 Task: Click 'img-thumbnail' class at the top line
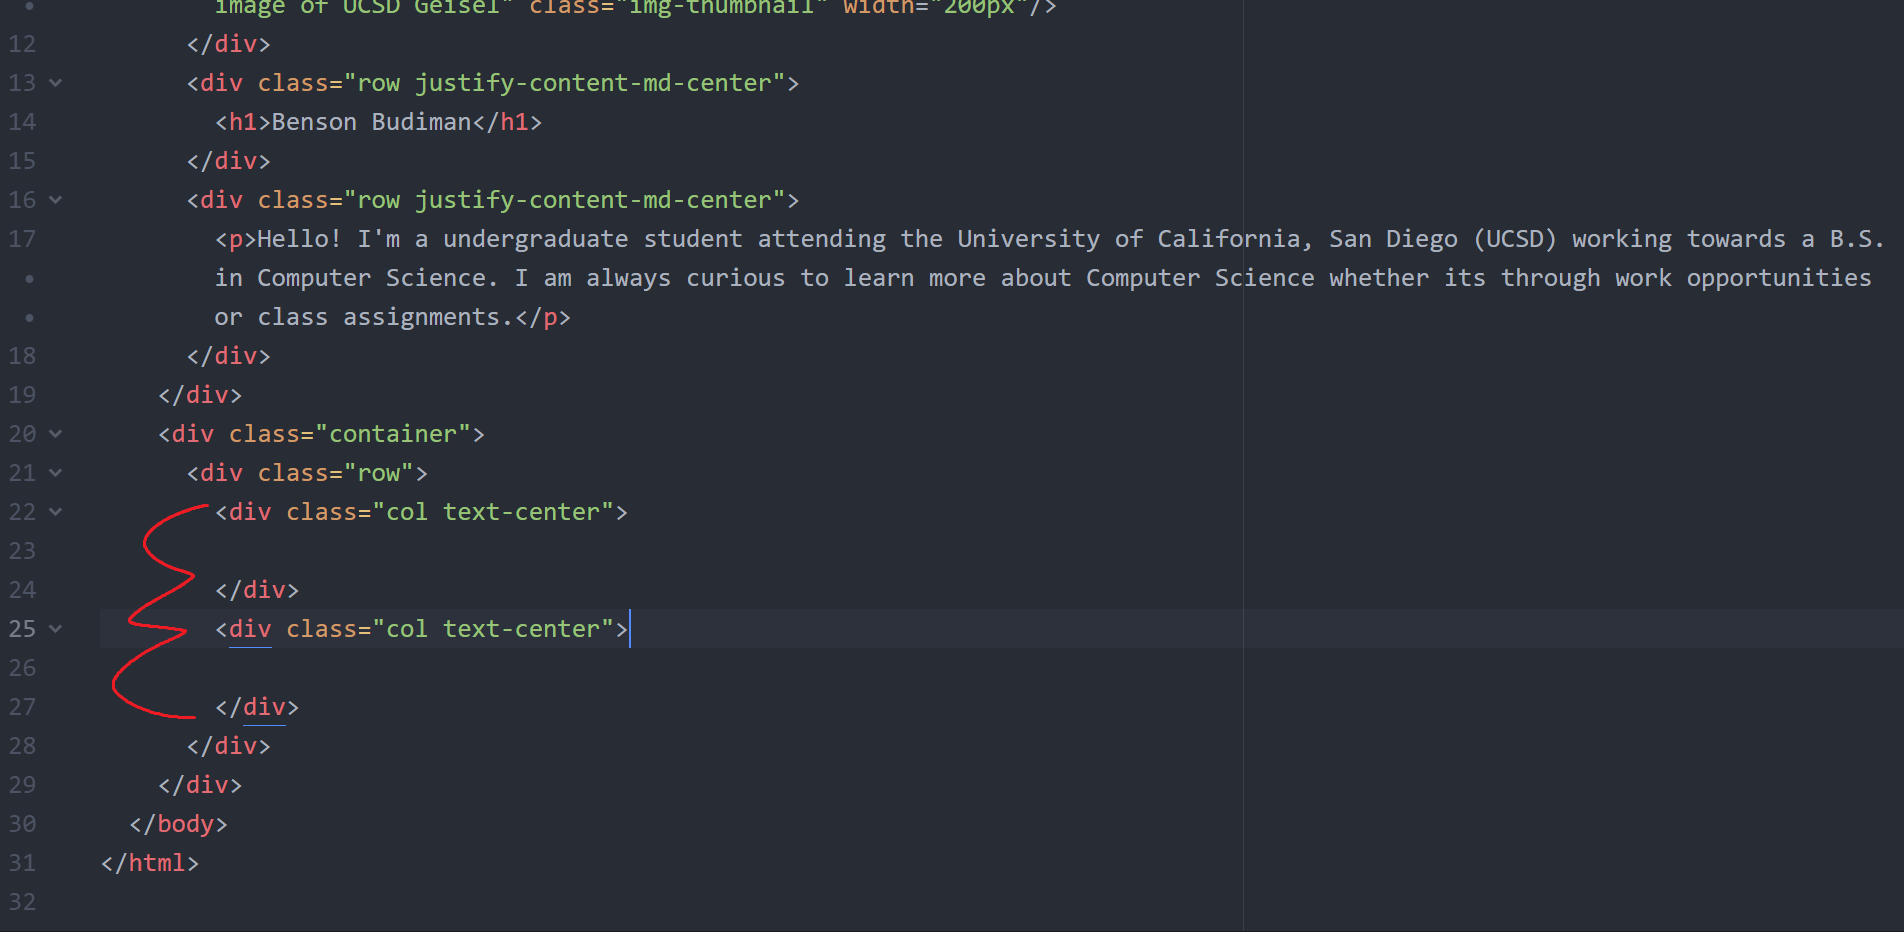(x=721, y=8)
